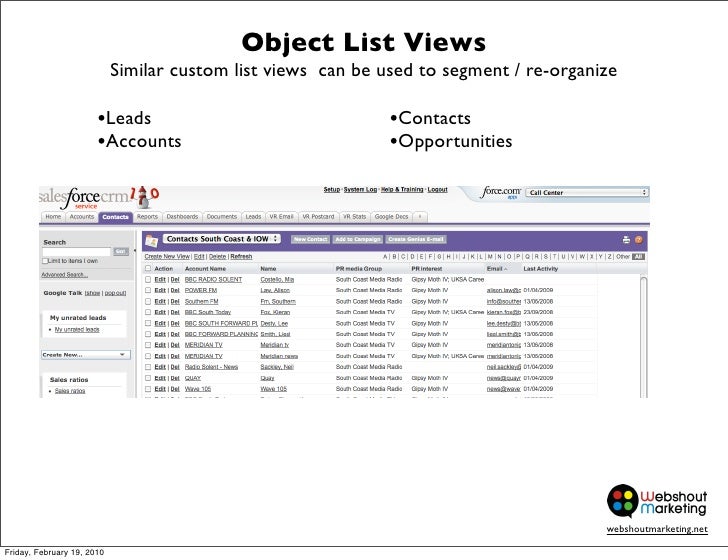Viewport: 728px width, 560px height.
Task: Open contact 'Costello, Mia'
Action: [277, 280]
